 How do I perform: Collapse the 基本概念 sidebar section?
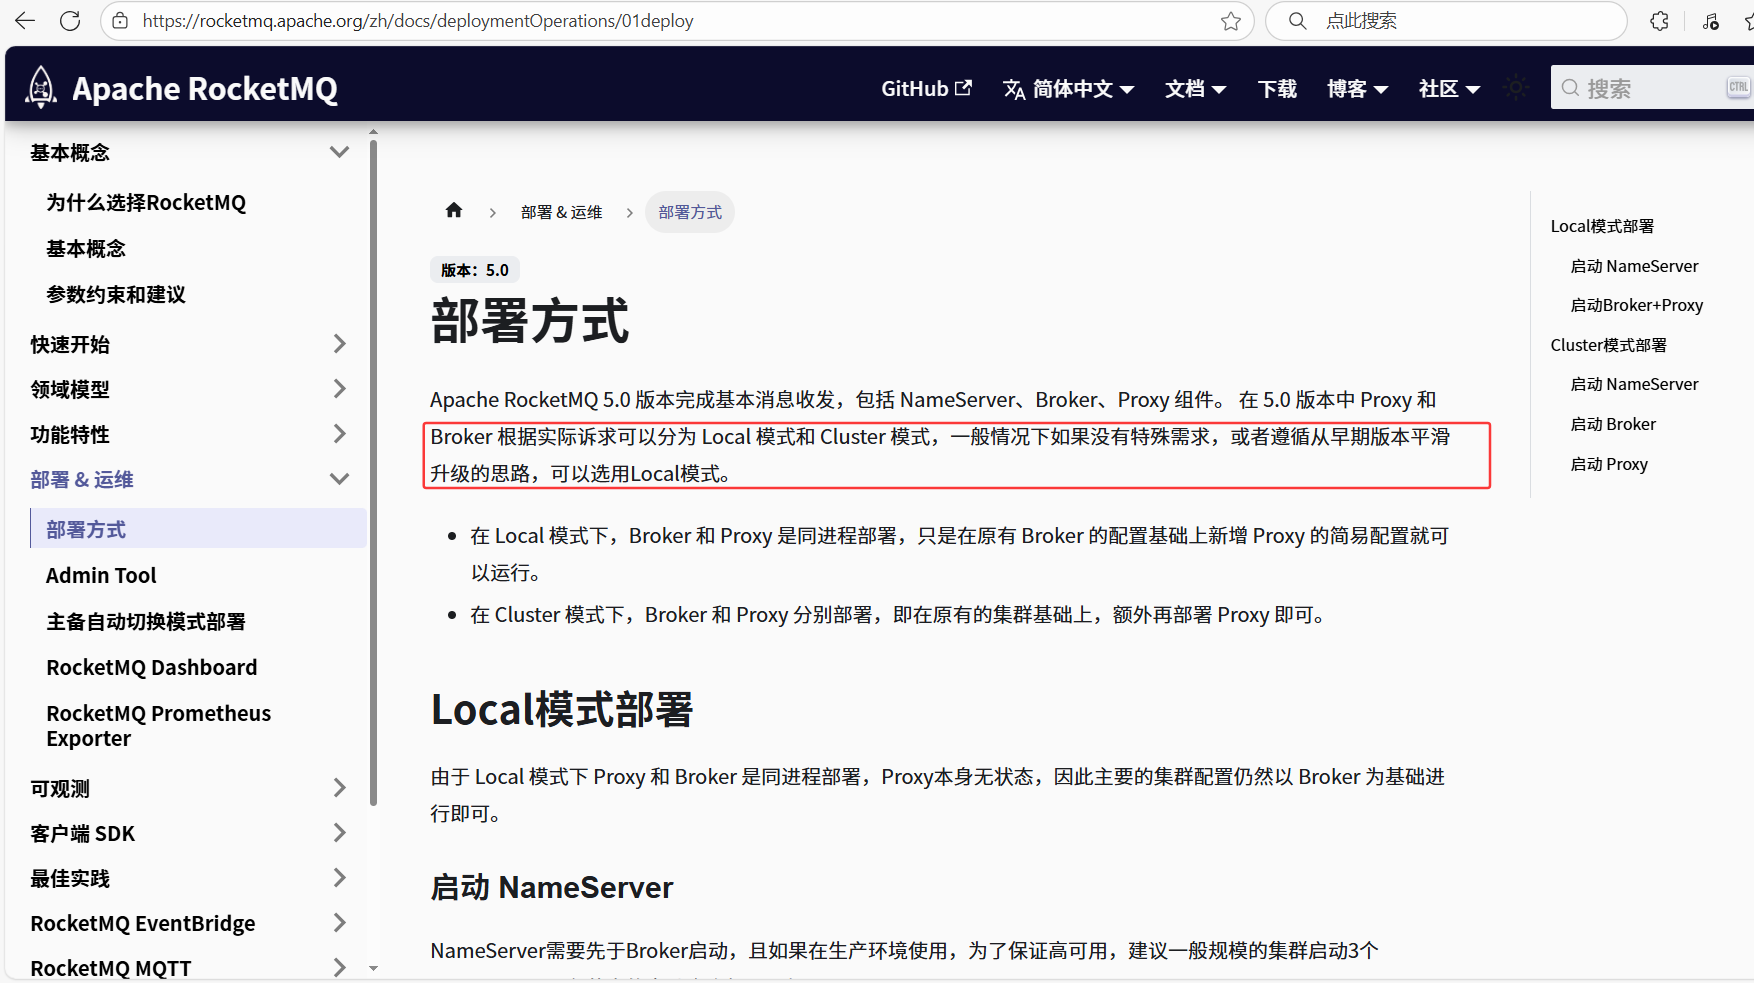coord(339,152)
